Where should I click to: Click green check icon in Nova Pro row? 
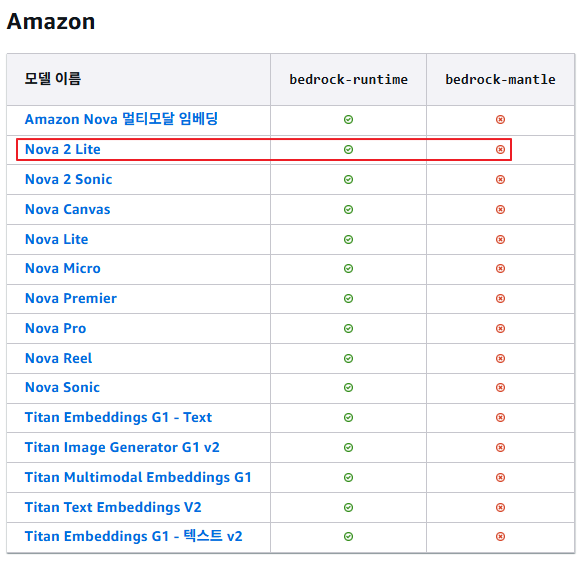pyautogui.click(x=348, y=328)
